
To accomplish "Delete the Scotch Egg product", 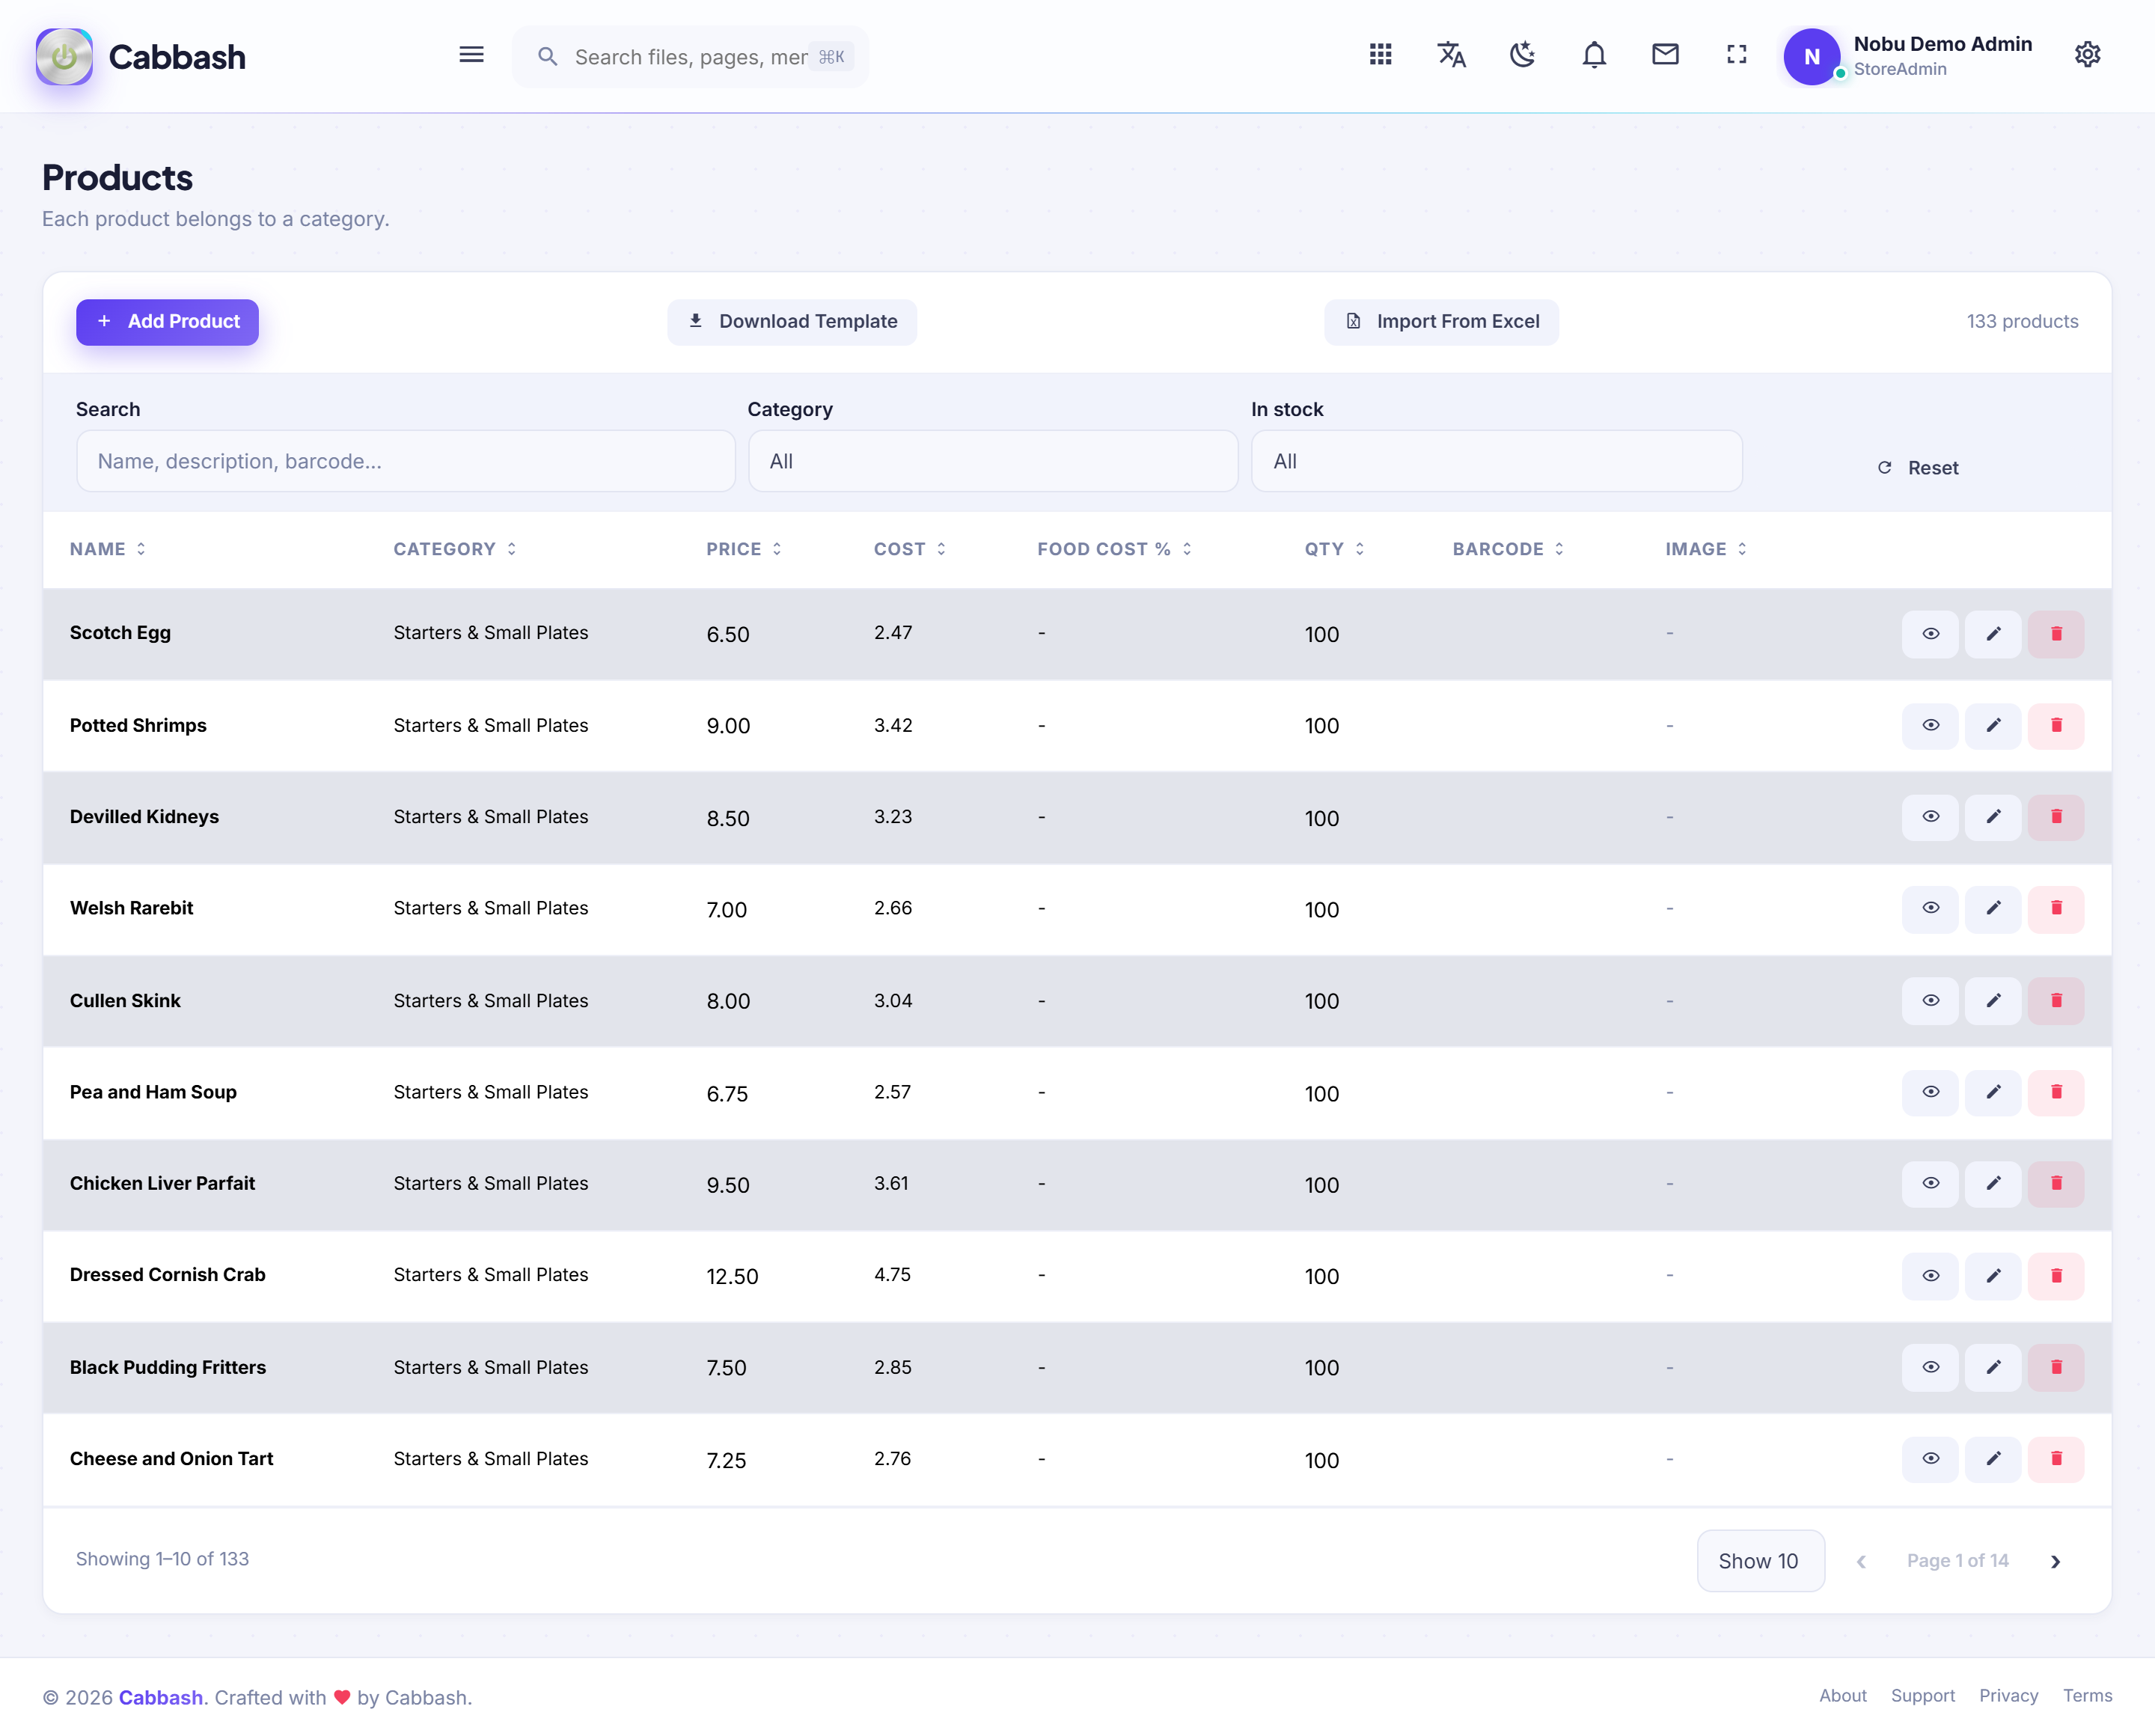I will click(x=2056, y=634).
